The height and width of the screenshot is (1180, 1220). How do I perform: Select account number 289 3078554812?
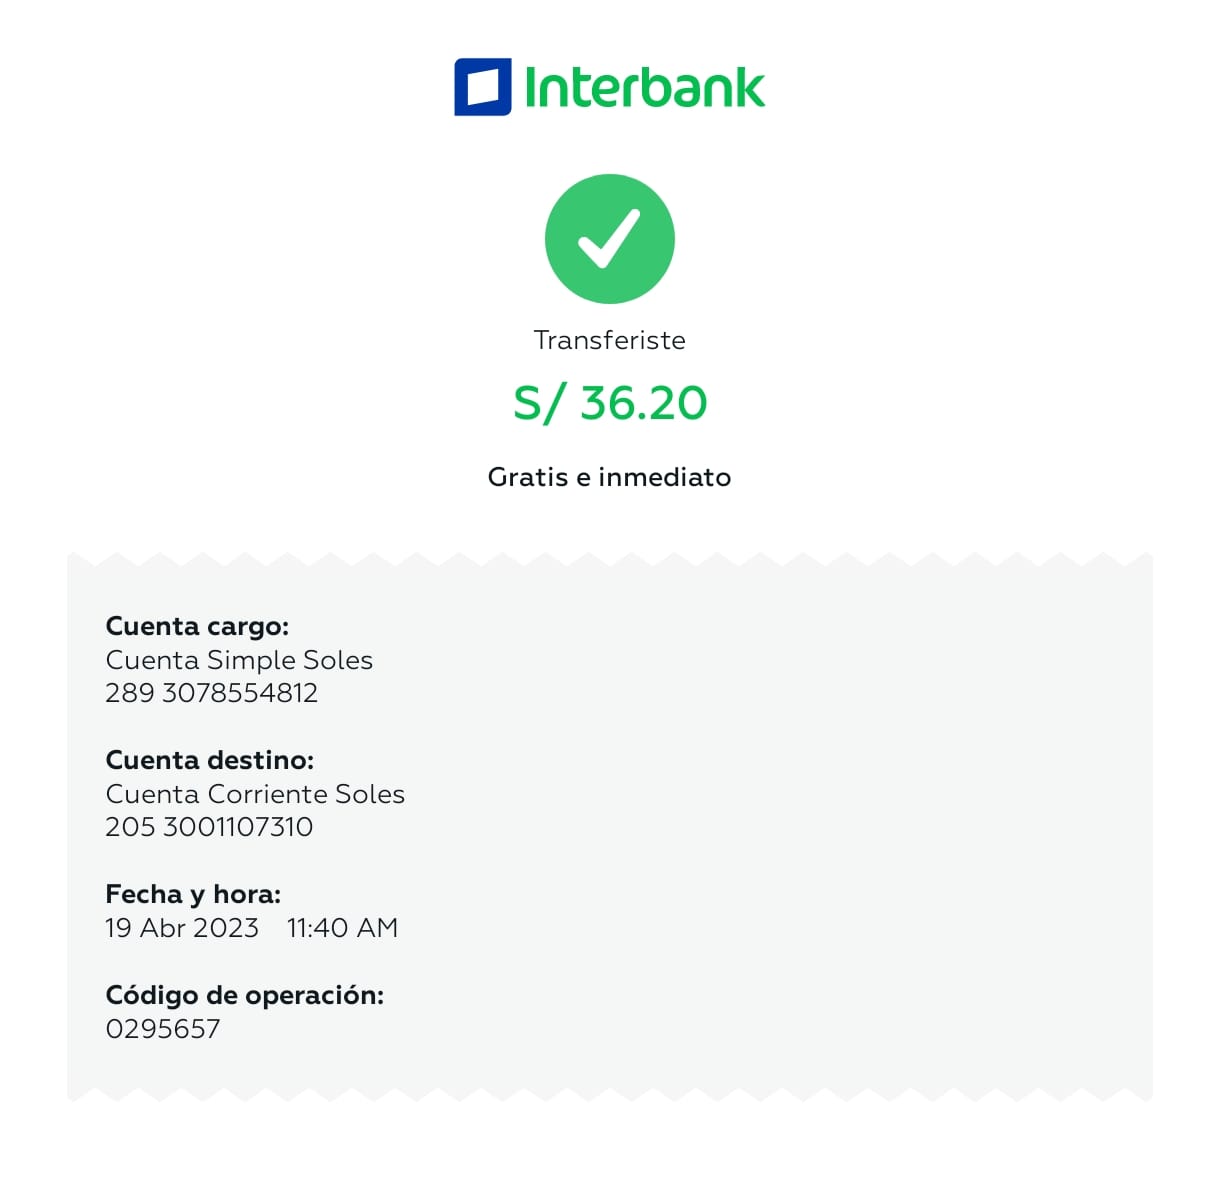(211, 693)
